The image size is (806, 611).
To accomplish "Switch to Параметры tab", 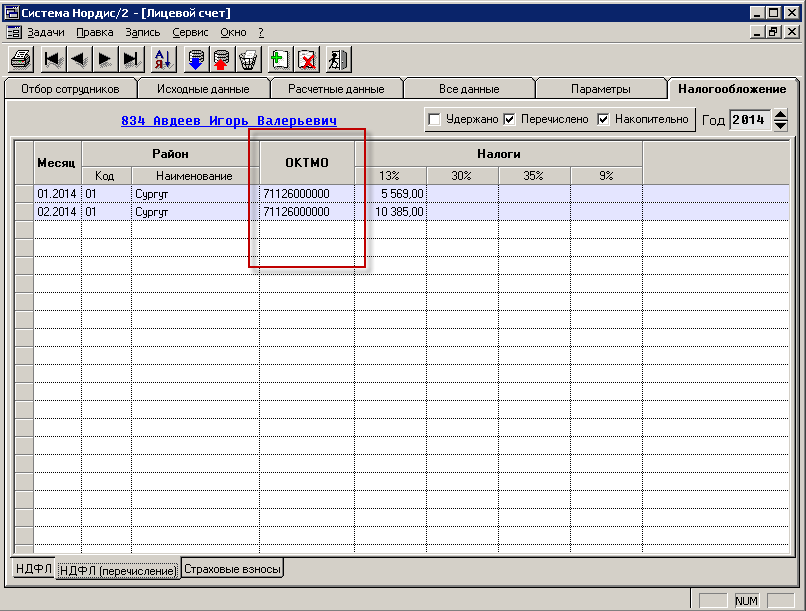I will pos(601,89).
